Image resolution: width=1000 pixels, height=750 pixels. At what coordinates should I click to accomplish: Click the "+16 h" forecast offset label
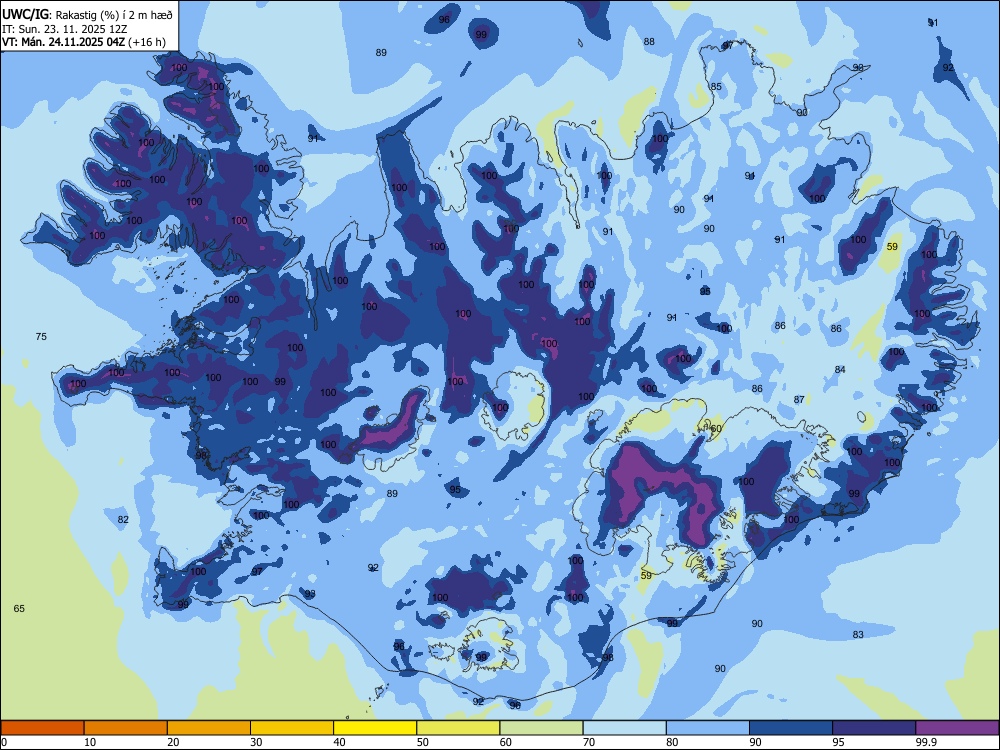coord(147,42)
